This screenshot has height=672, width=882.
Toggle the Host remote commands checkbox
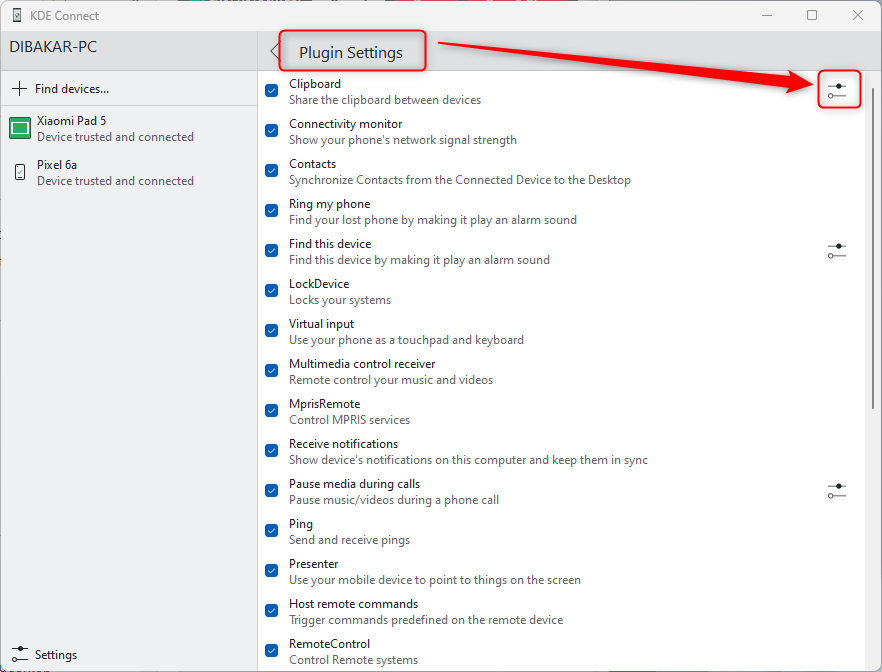click(x=272, y=611)
